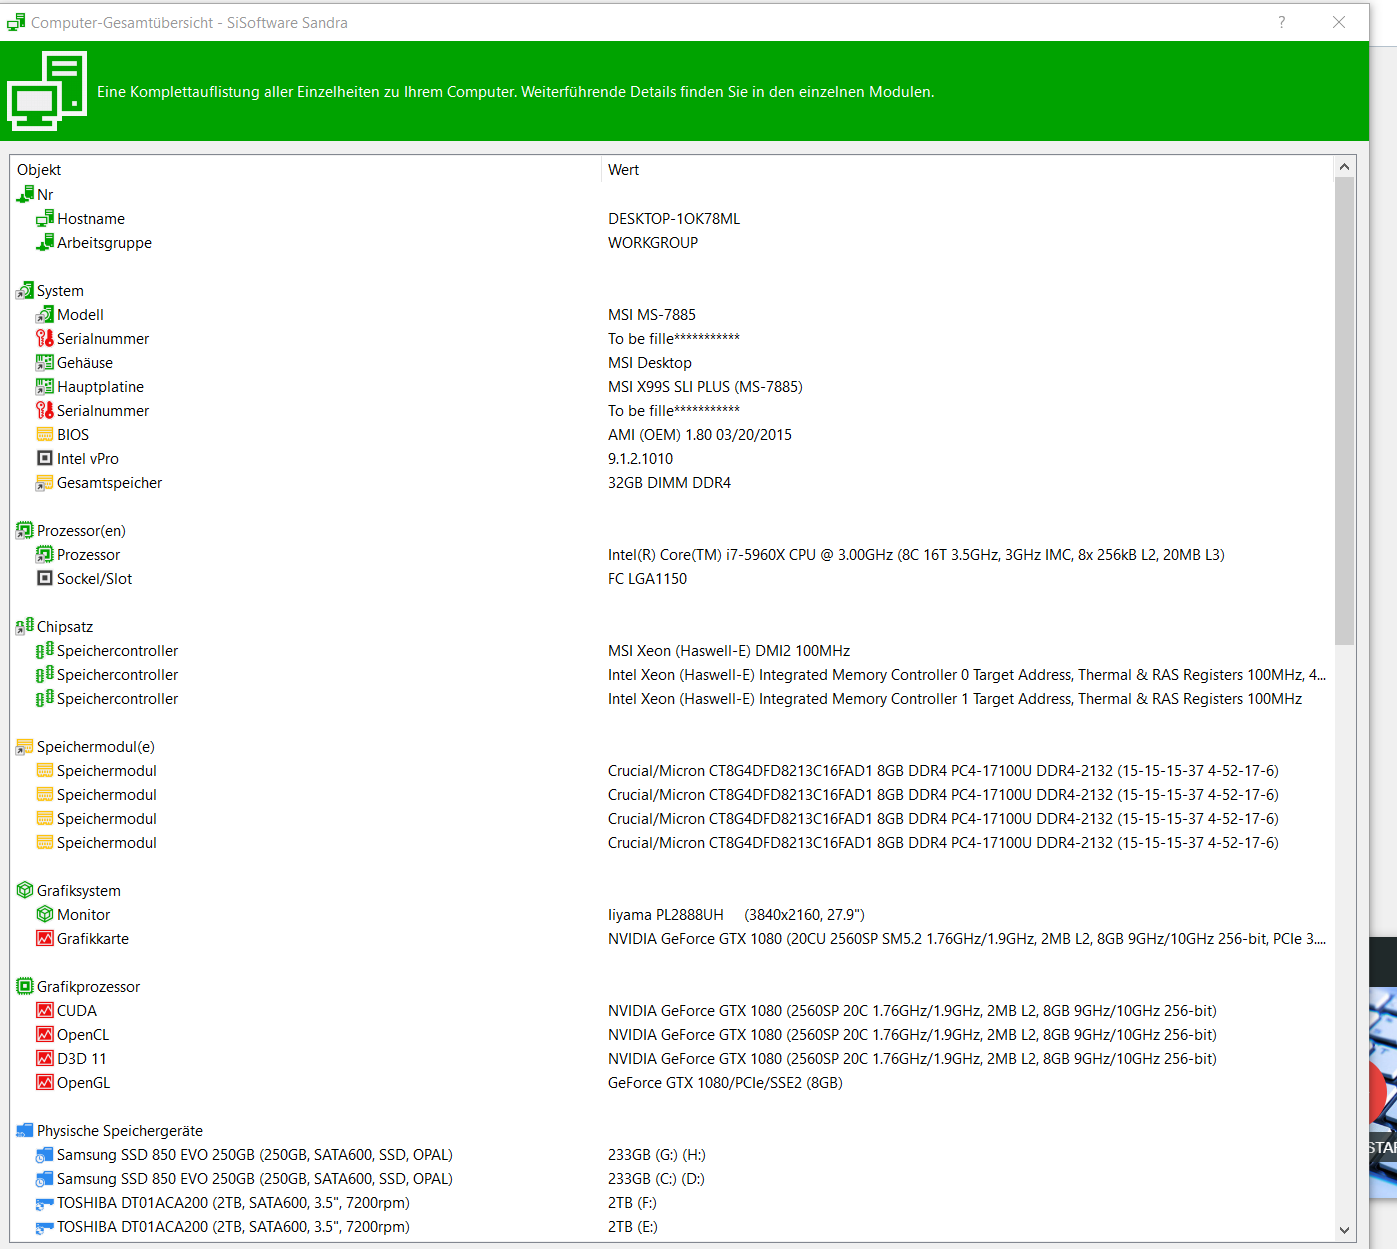
Task: Click the OpenGL row icon
Action: (x=45, y=1082)
